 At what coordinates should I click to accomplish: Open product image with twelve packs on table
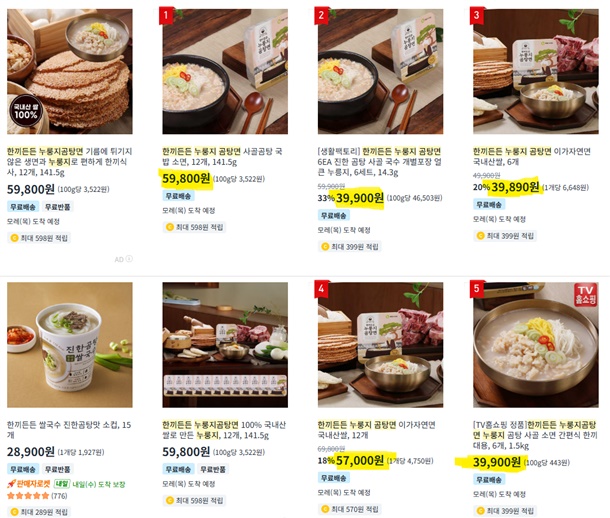pos(225,345)
